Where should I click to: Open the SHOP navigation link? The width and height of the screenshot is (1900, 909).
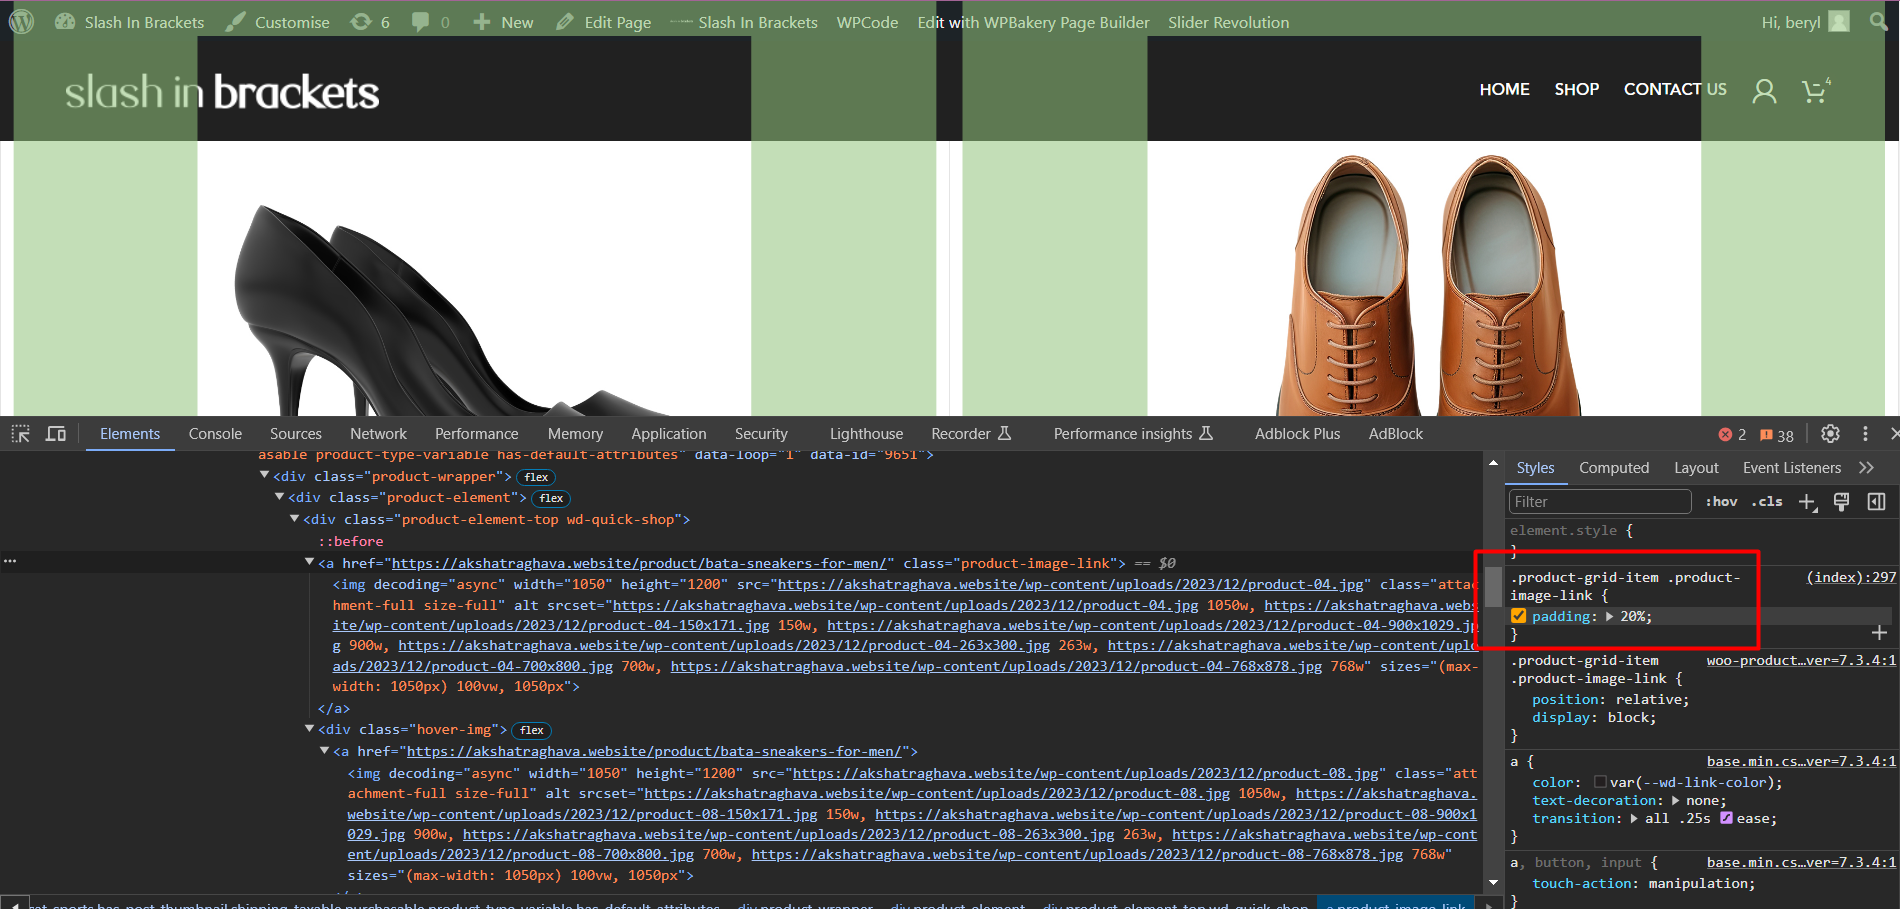click(x=1576, y=89)
